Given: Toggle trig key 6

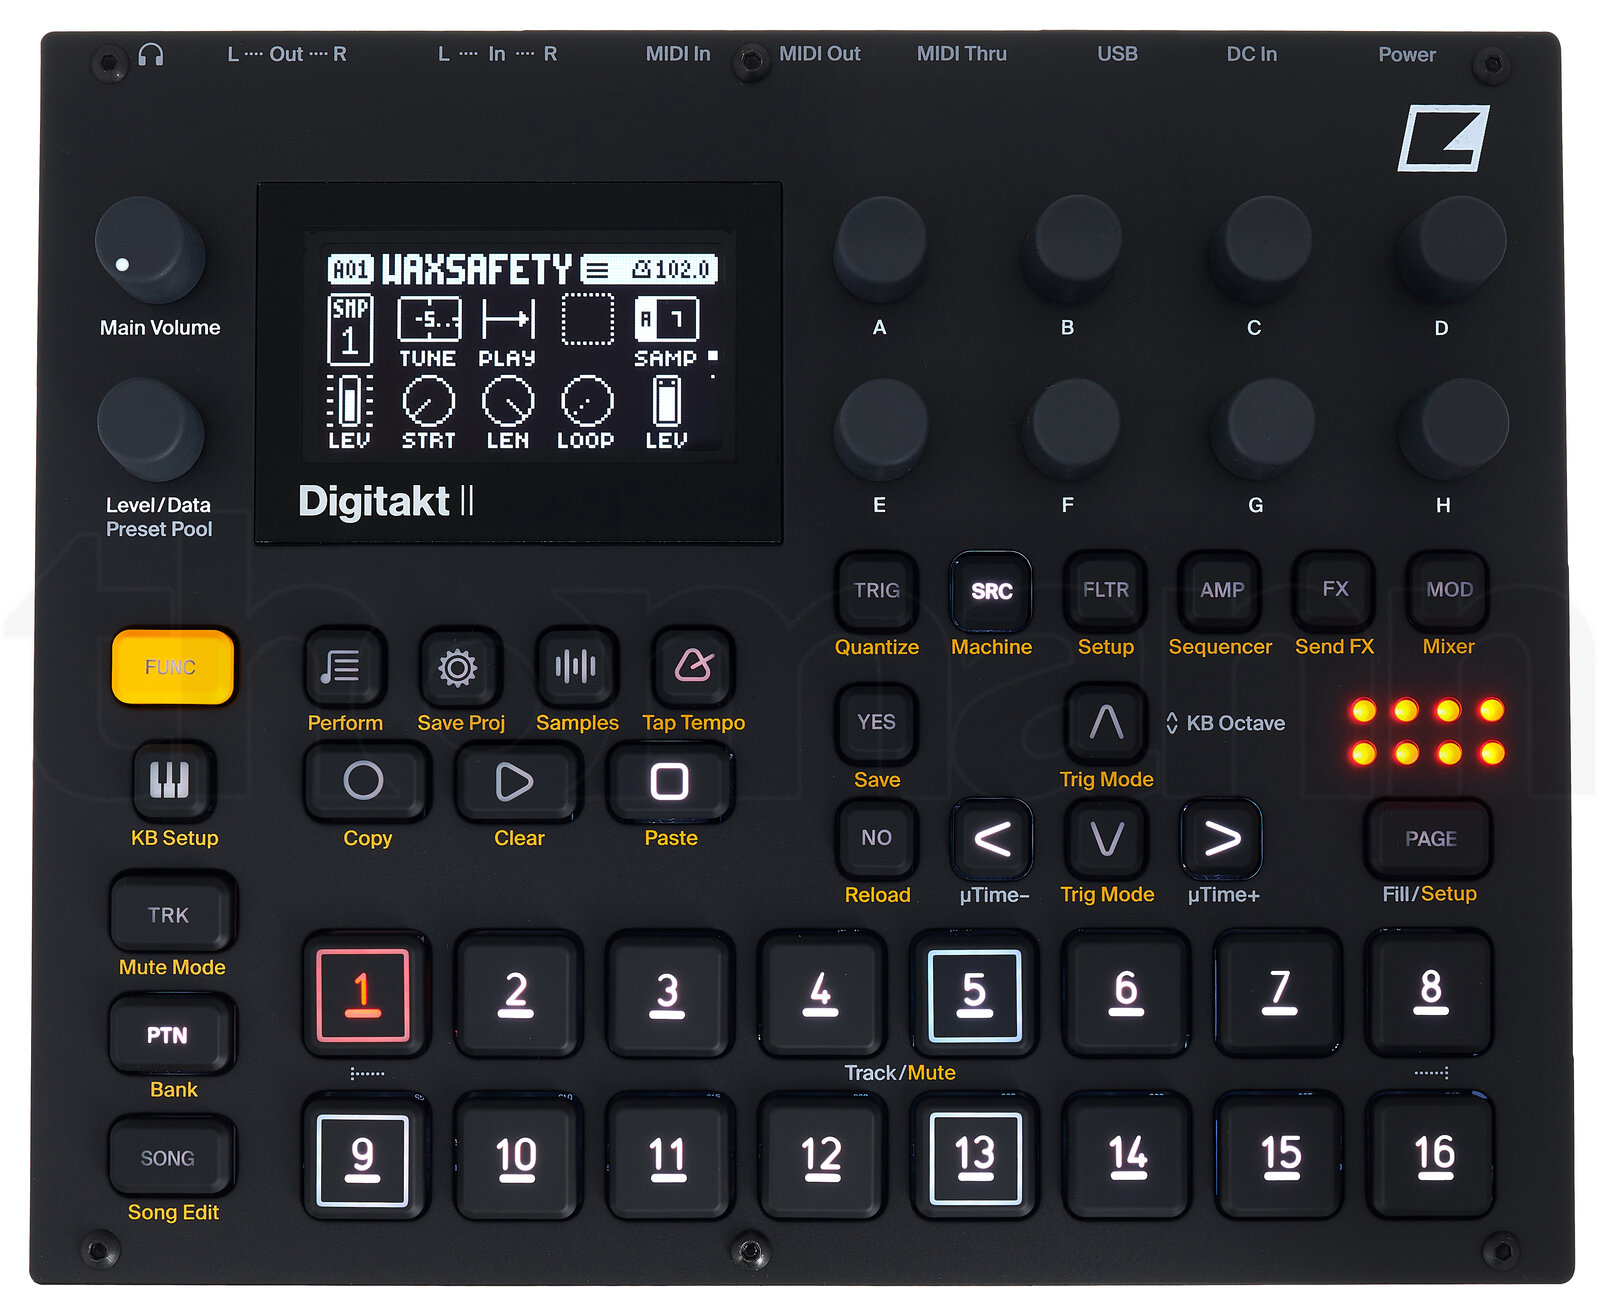Looking at the screenshot, I should tap(1126, 994).
